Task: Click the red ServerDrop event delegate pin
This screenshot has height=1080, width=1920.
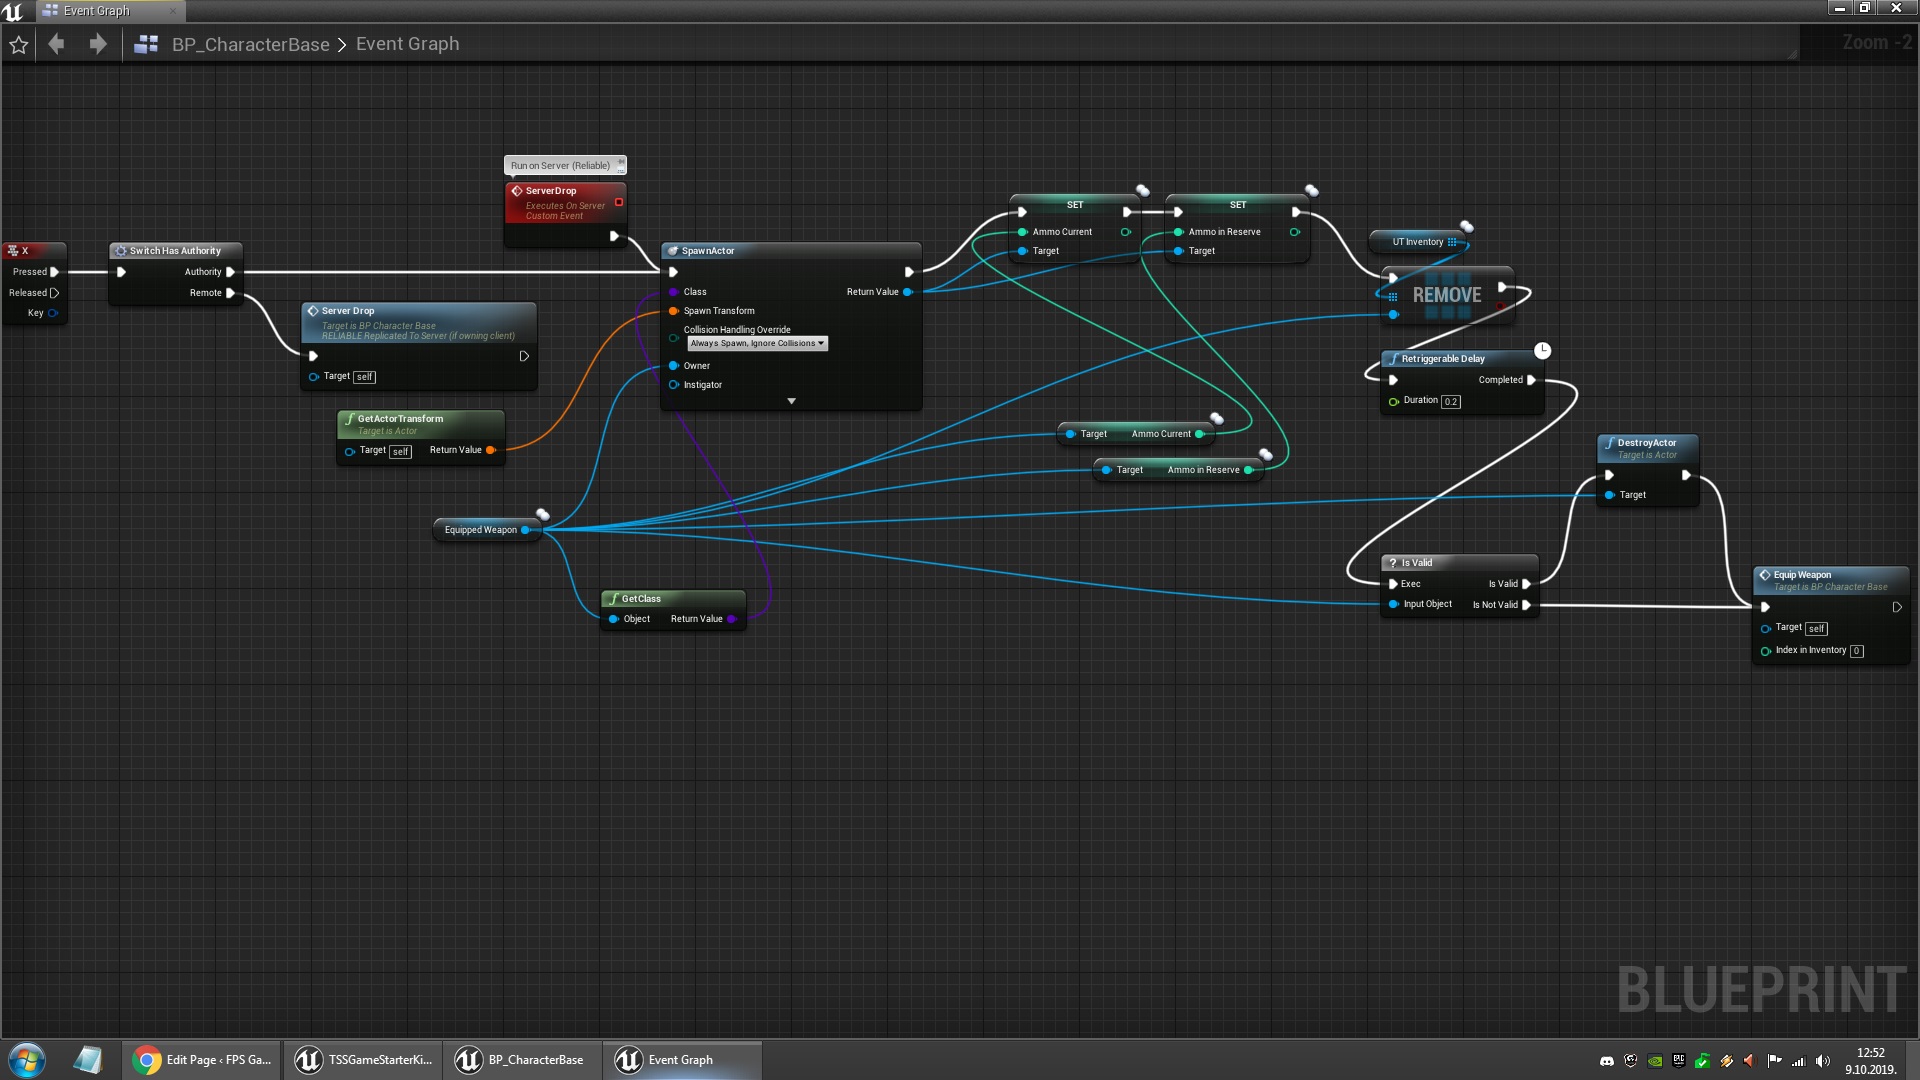Action: click(x=619, y=202)
